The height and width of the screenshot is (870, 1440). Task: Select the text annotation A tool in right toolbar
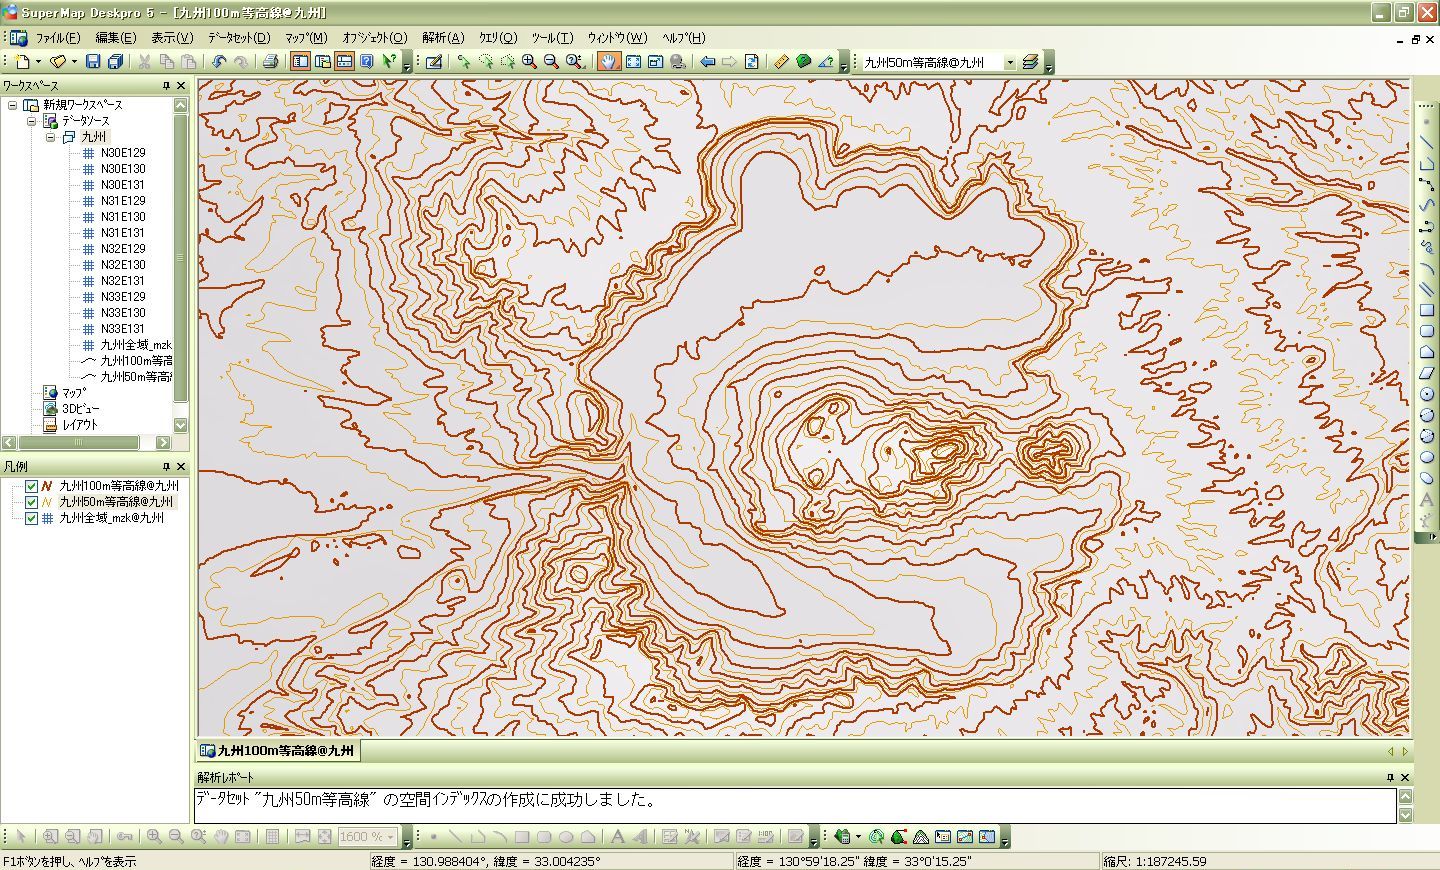click(x=1427, y=499)
